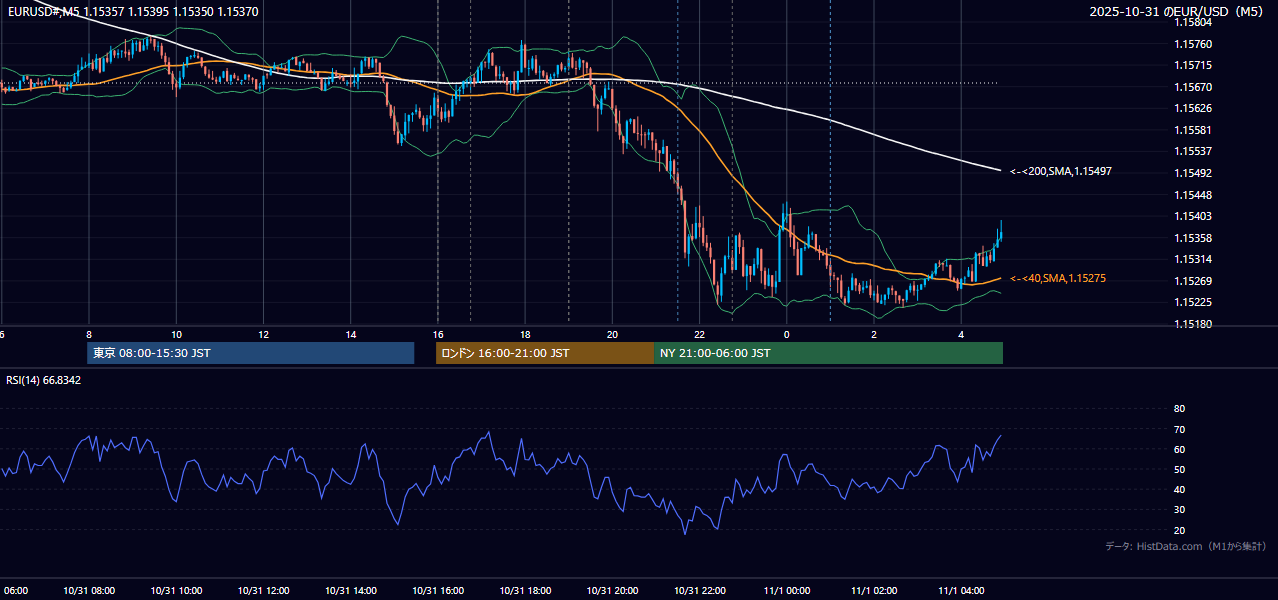Click the bottom 06:00 time label
This screenshot has height=600, width=1278.
click(x=15, y=591)
